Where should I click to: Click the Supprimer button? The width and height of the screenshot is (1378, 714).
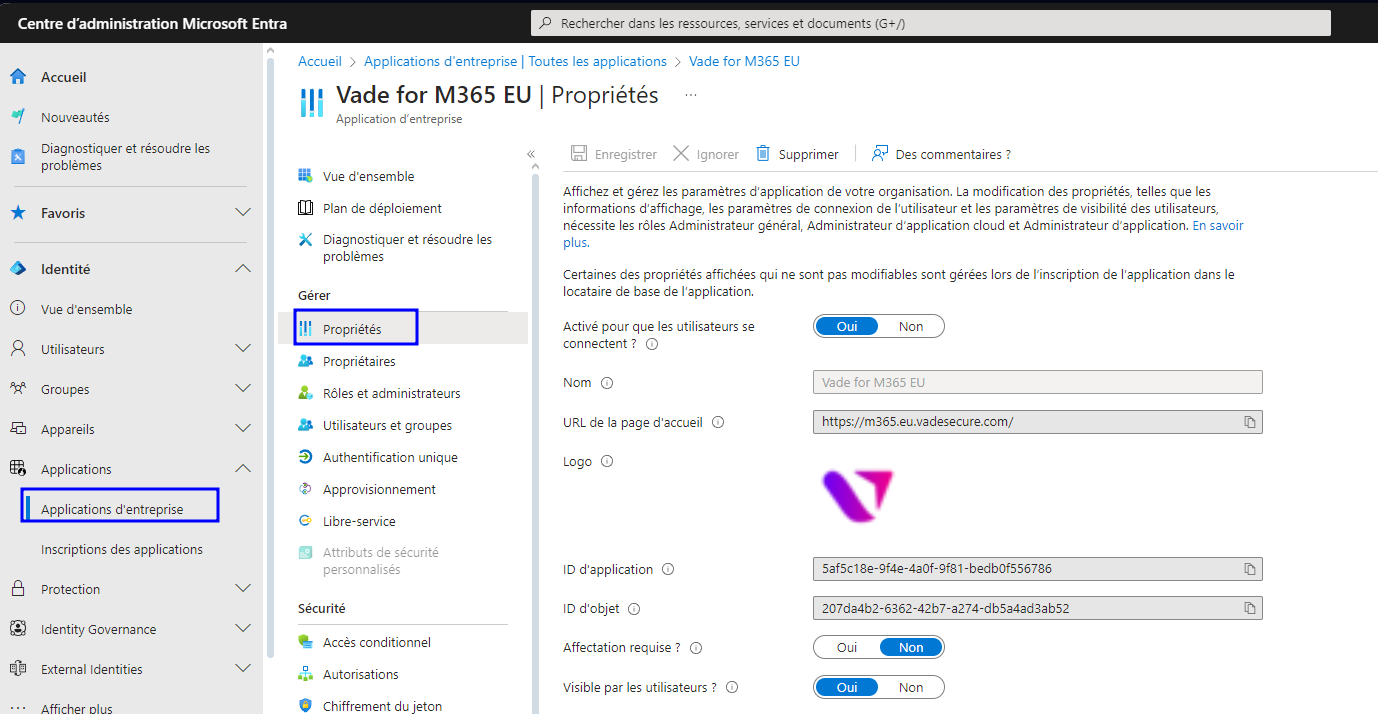(x=797, y=154)
